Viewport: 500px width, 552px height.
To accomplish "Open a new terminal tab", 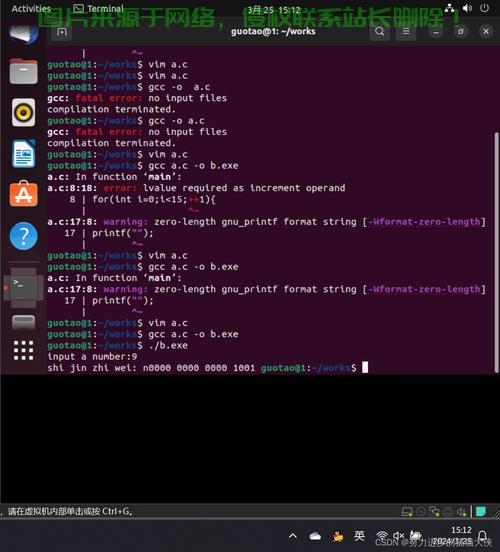I will (x=62, y=32).
